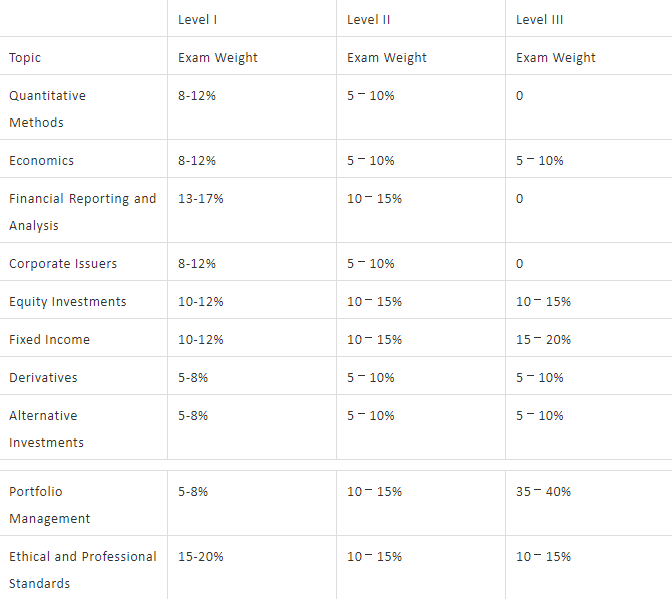This screenshot has height=599, width=672.
Task: Select the Equity Investments row label
Action: (x=68, y=302)
